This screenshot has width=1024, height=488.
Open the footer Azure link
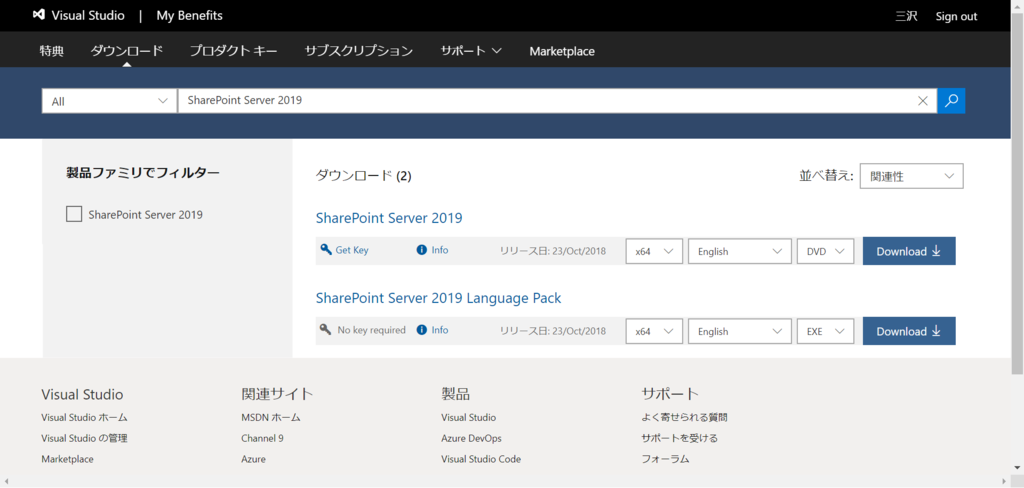253,459
